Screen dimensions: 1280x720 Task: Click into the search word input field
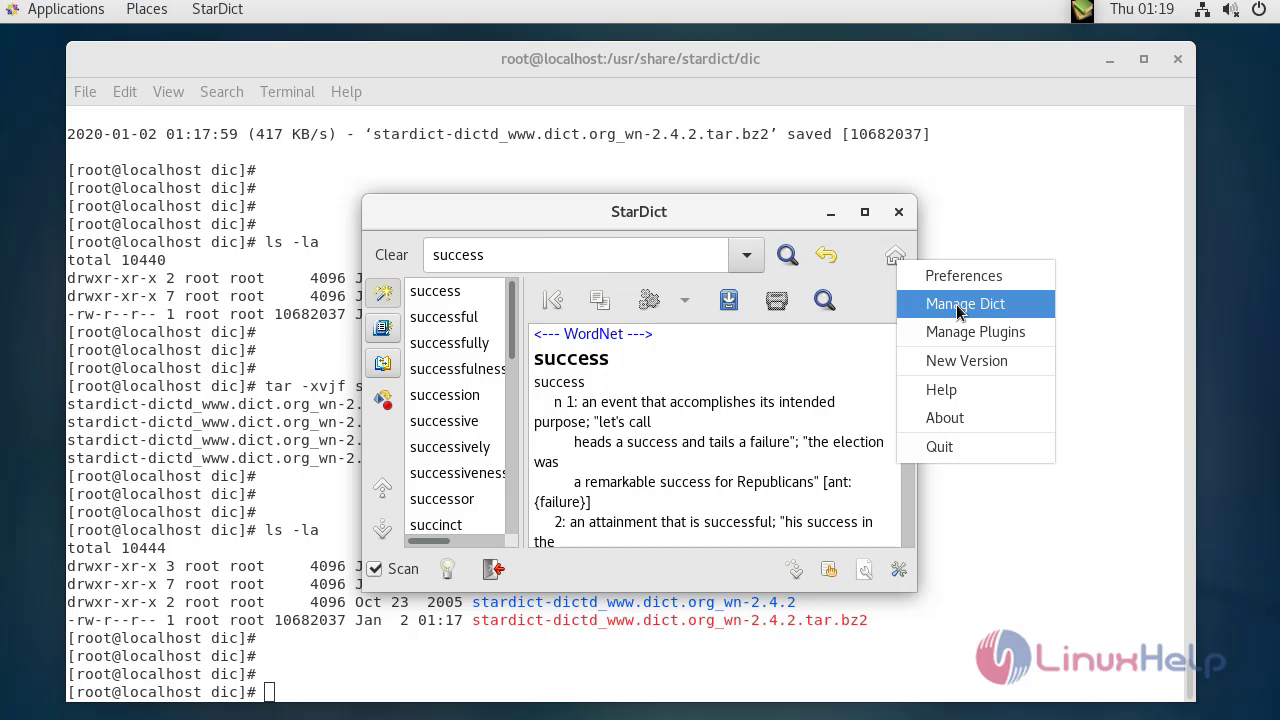pos(576,255)
